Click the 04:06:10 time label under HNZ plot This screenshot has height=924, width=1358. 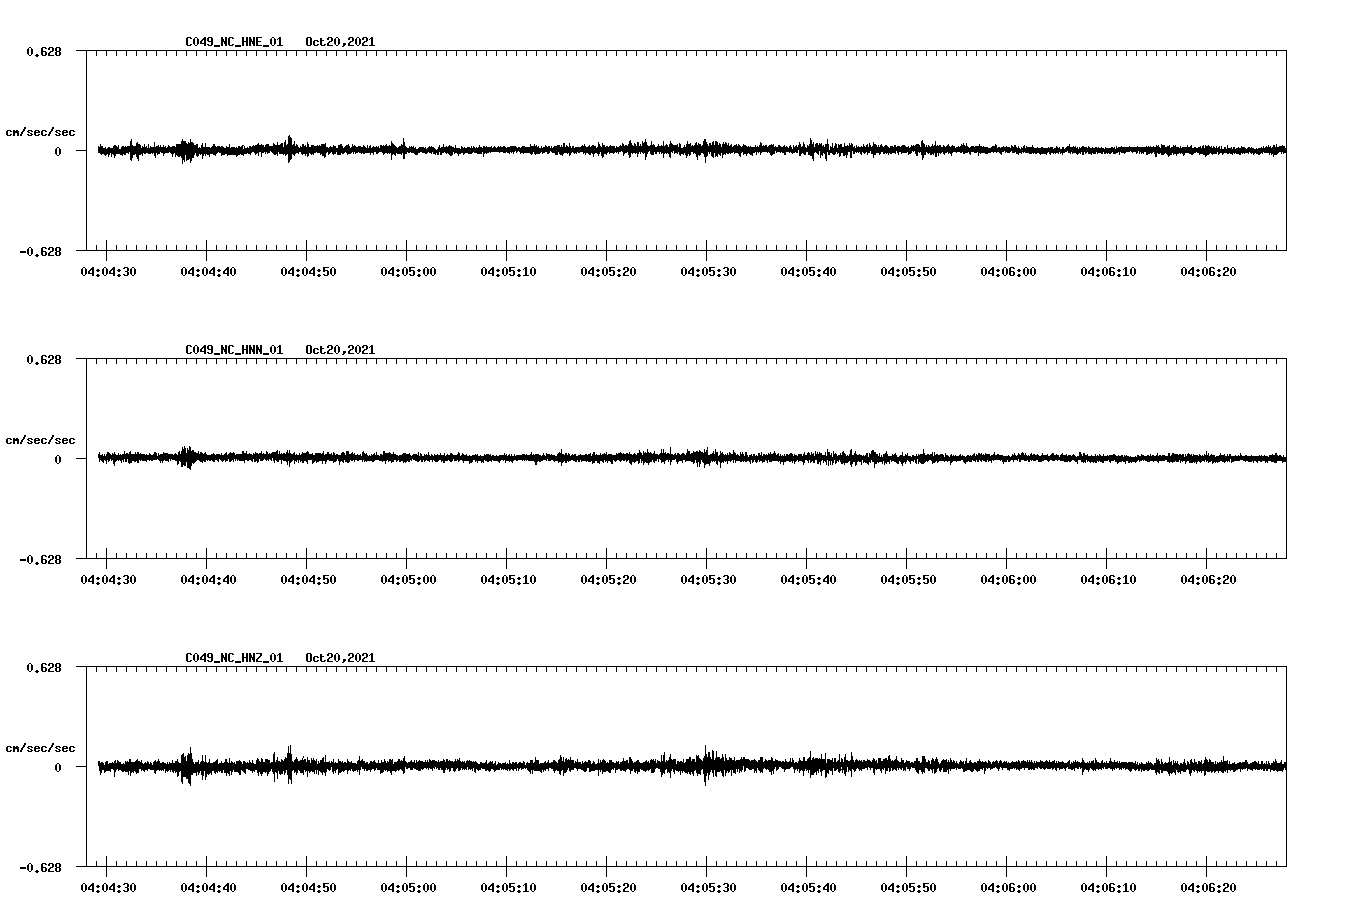[1108, 888]
